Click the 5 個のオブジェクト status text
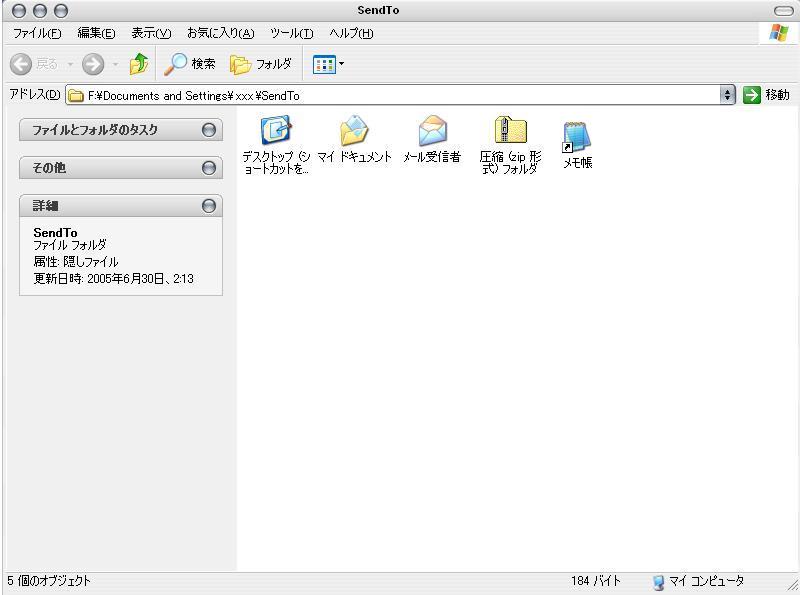Viewport: 800px width, 595px height. (49, 581)
